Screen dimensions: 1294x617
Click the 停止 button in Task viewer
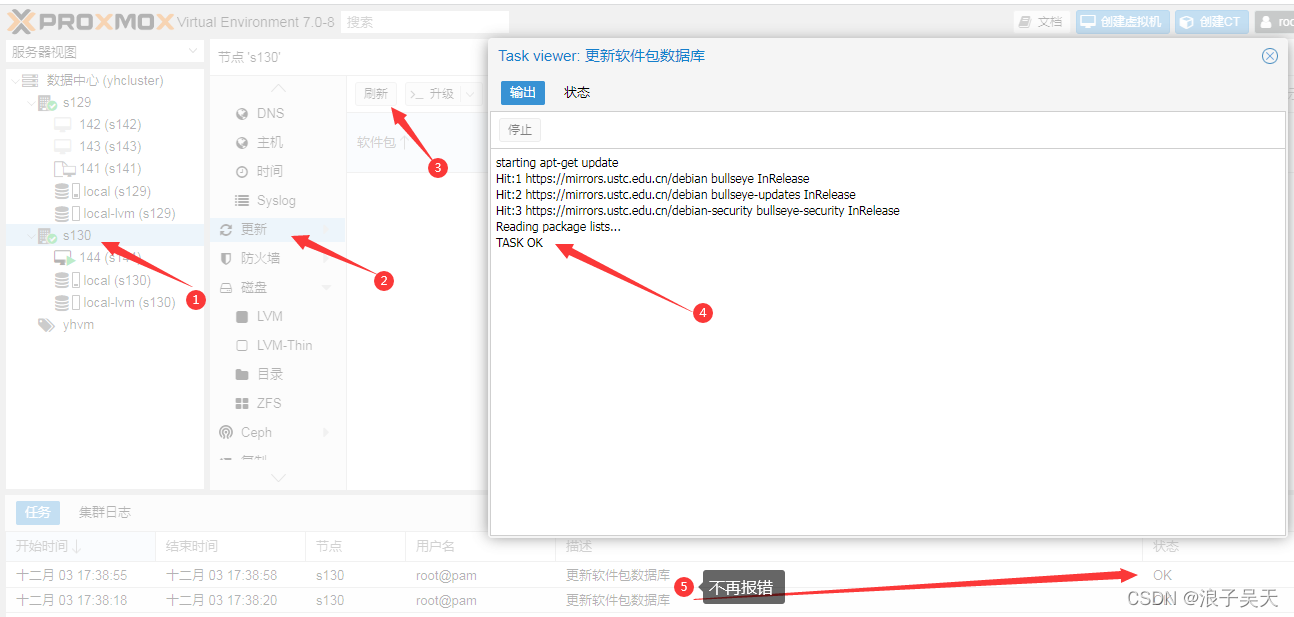pyautogui.click(x=520, y=129)
